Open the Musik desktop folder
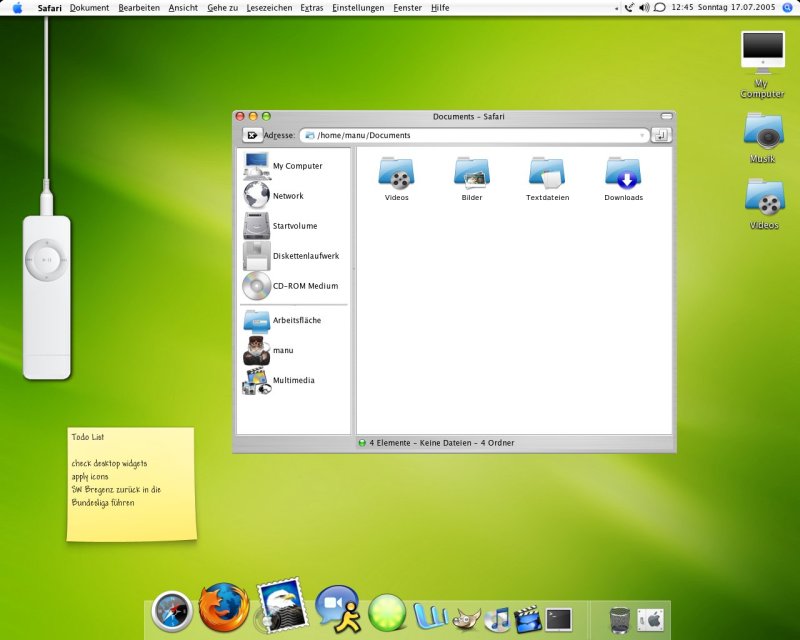Viewport: 800px width, 640px height. click(763, 138)
